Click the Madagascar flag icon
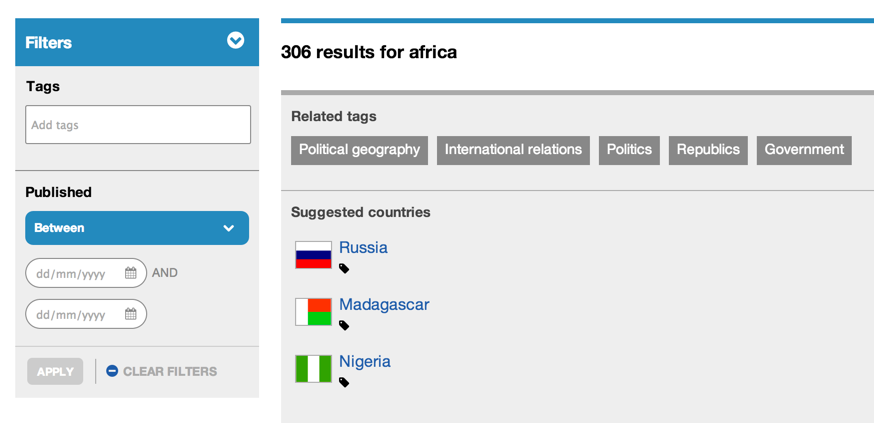The width and height of the screenshot is (874, 423). [x=313, y=312]
